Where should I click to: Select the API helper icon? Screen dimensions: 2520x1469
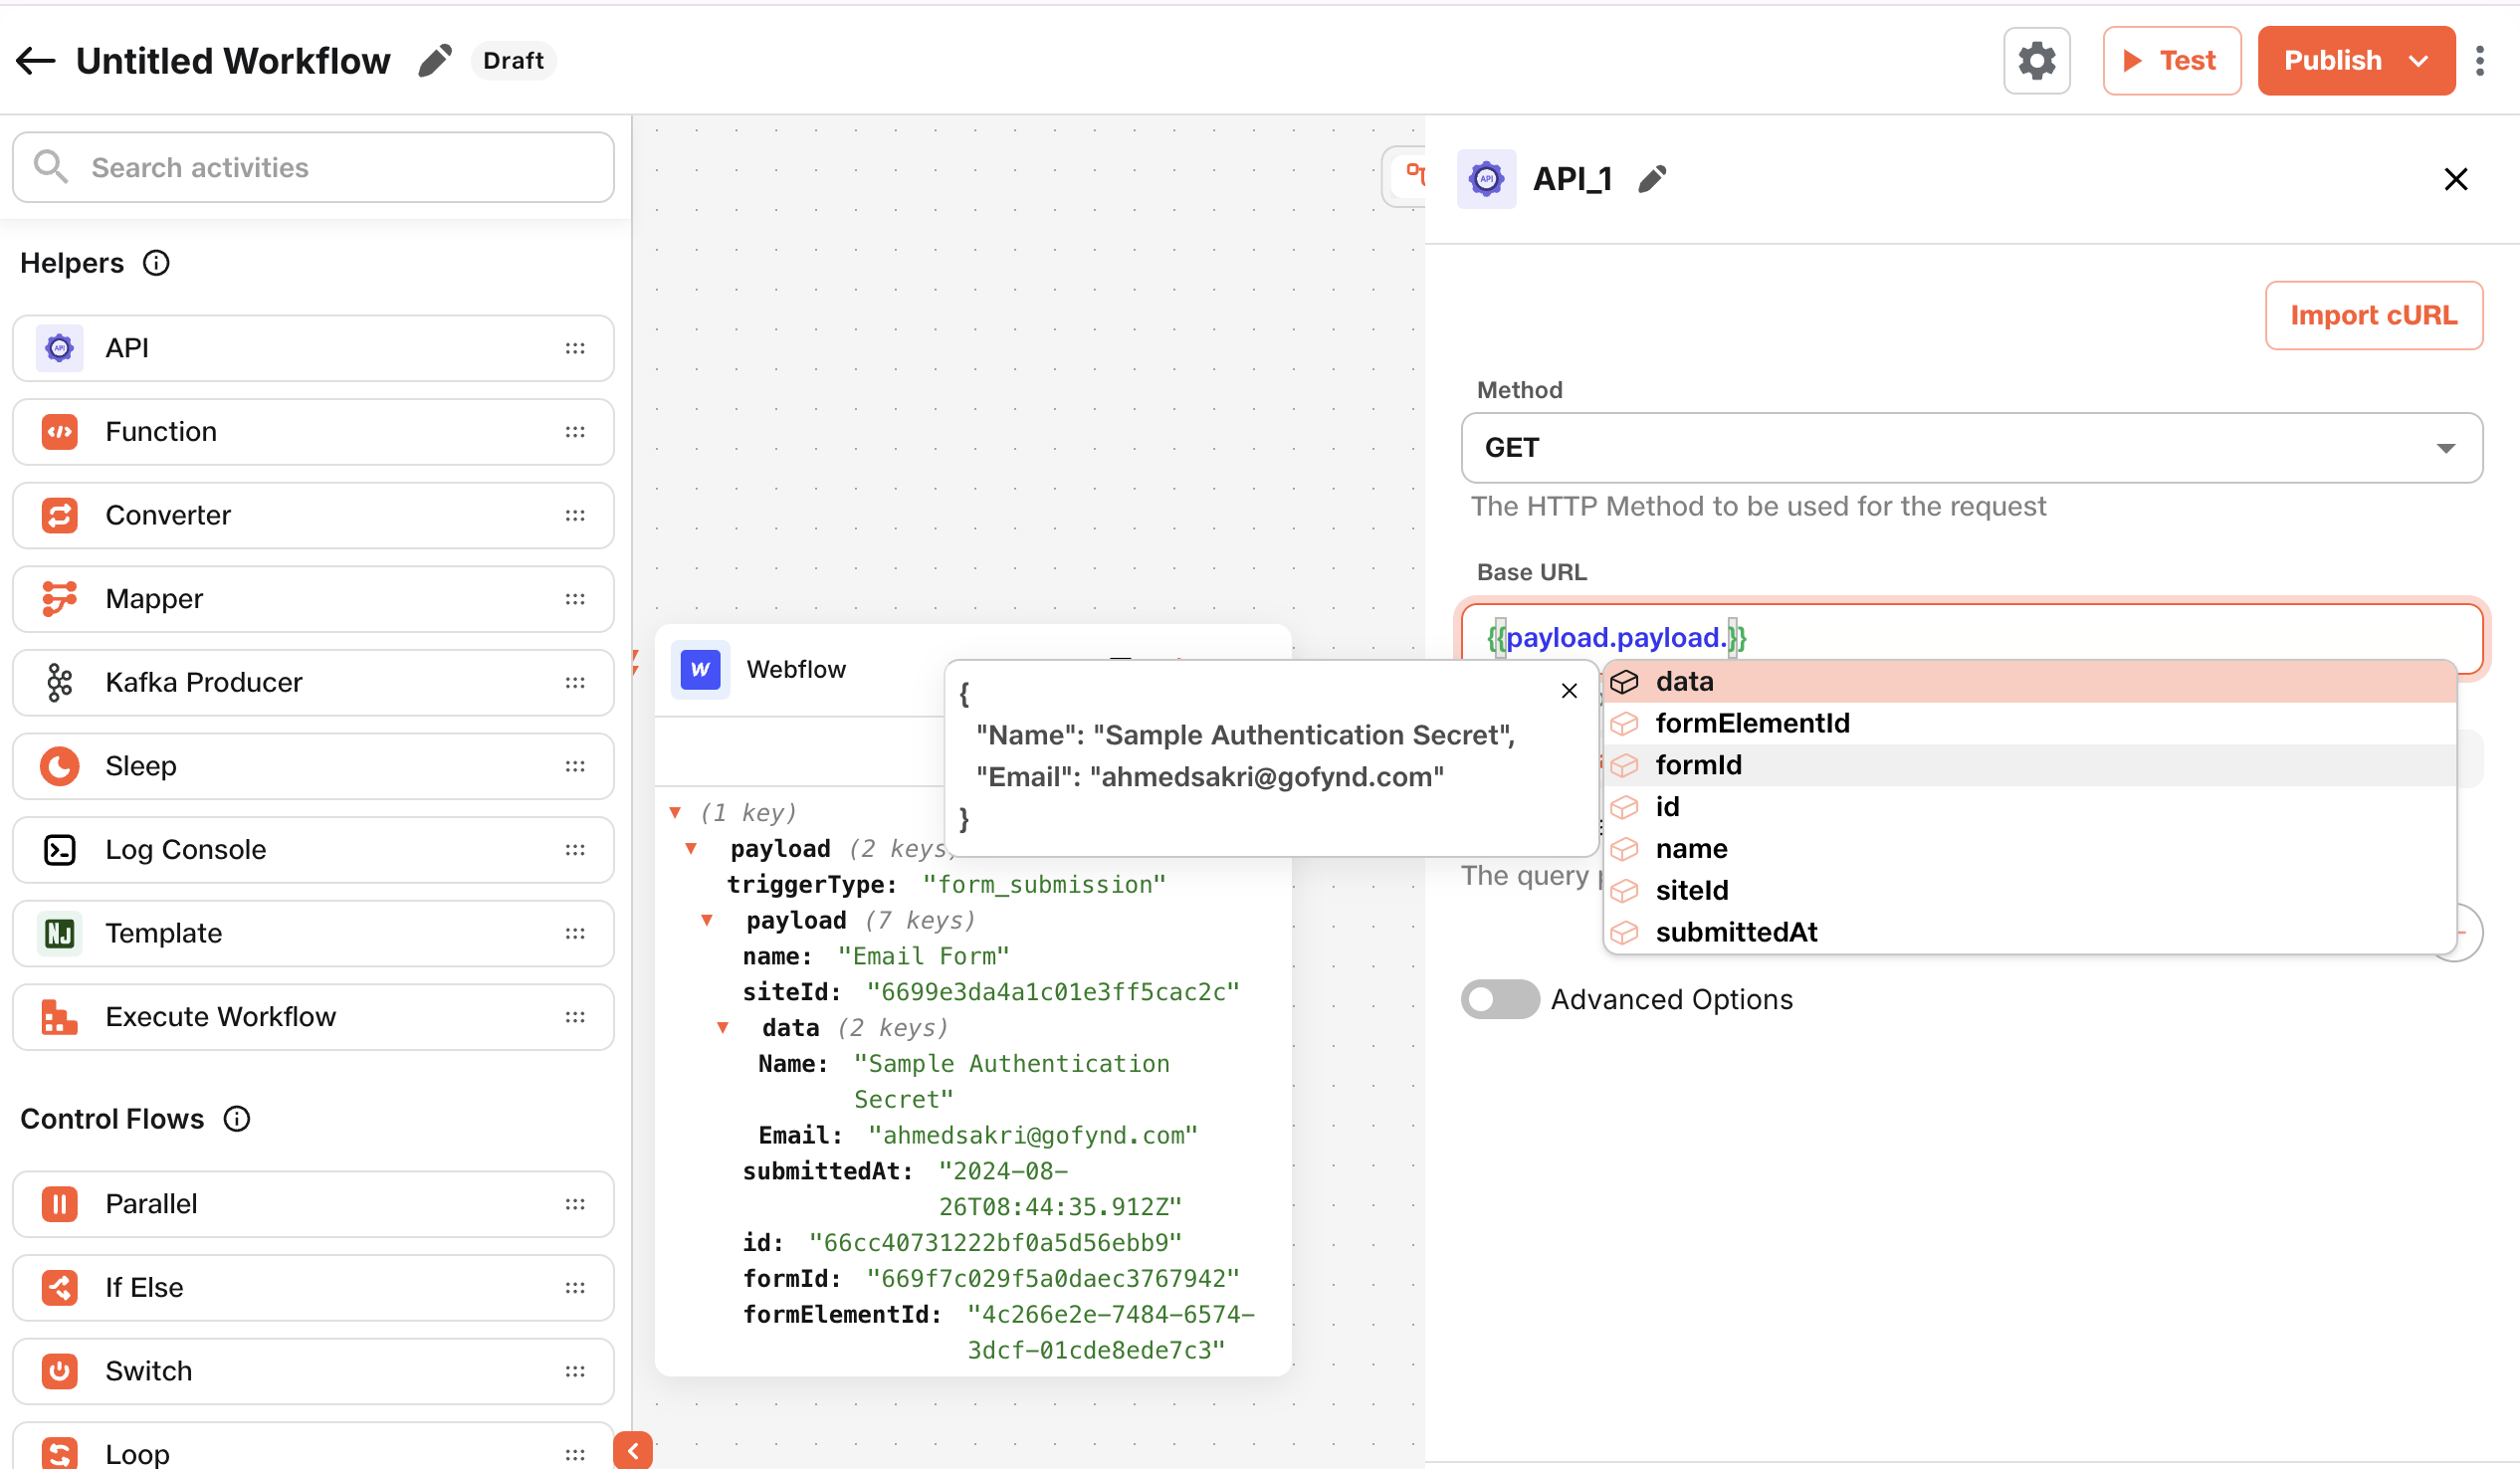(x=60, y=348)
